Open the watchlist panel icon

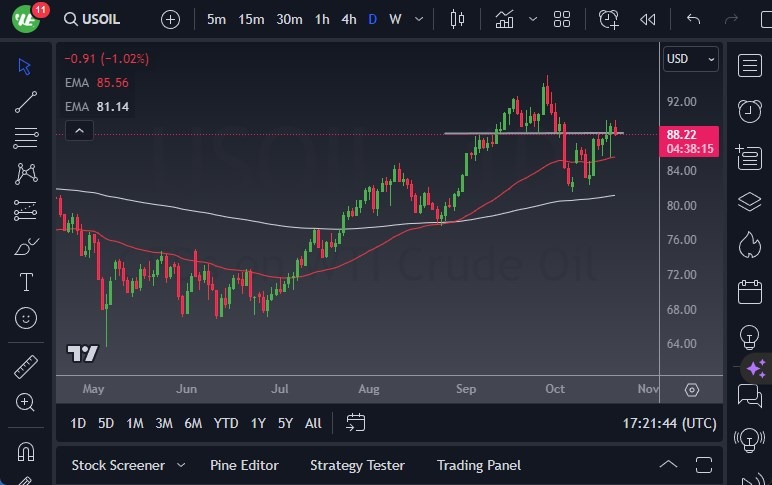749,65
